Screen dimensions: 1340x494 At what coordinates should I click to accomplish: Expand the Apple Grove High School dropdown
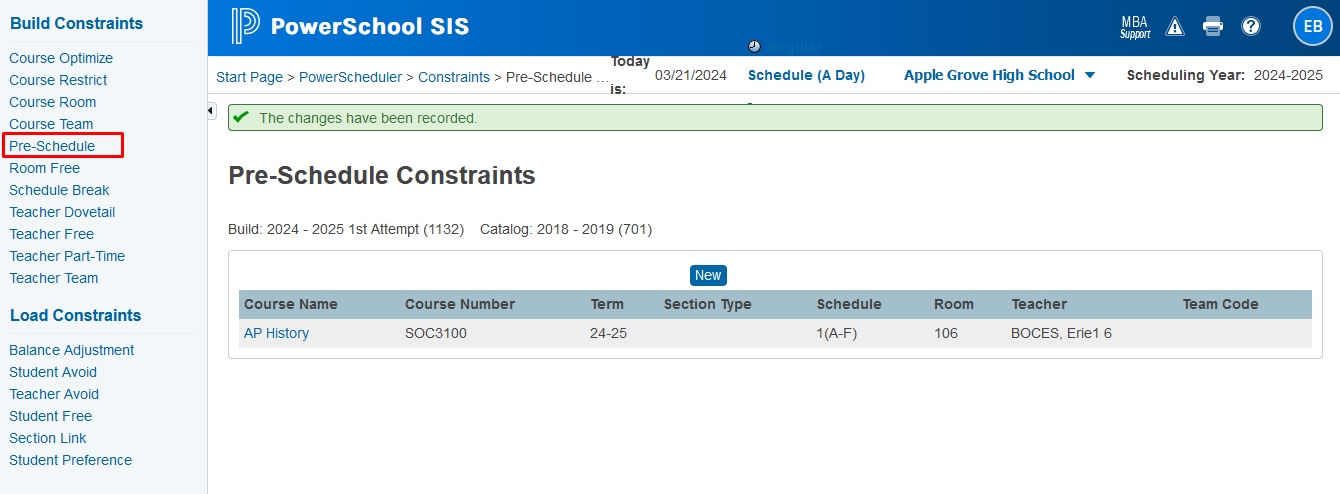(999, 75)
